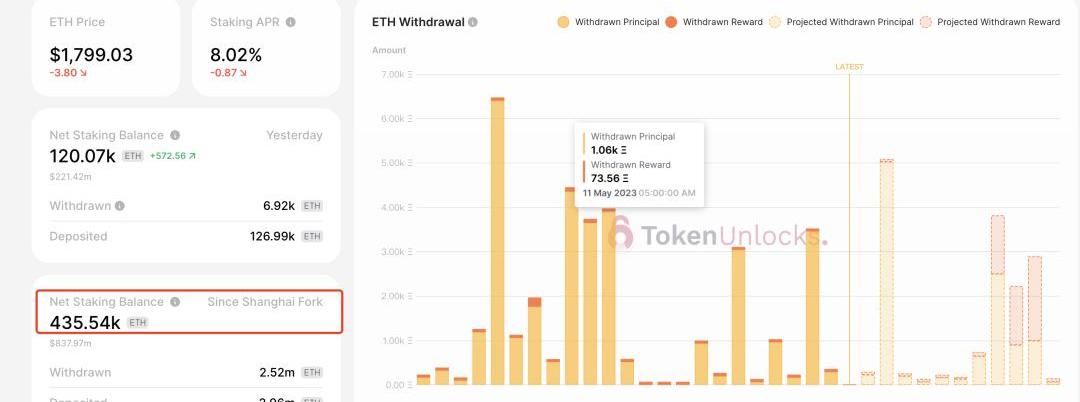Click the green up arrow beside +572.56

[x=193, y=156]
